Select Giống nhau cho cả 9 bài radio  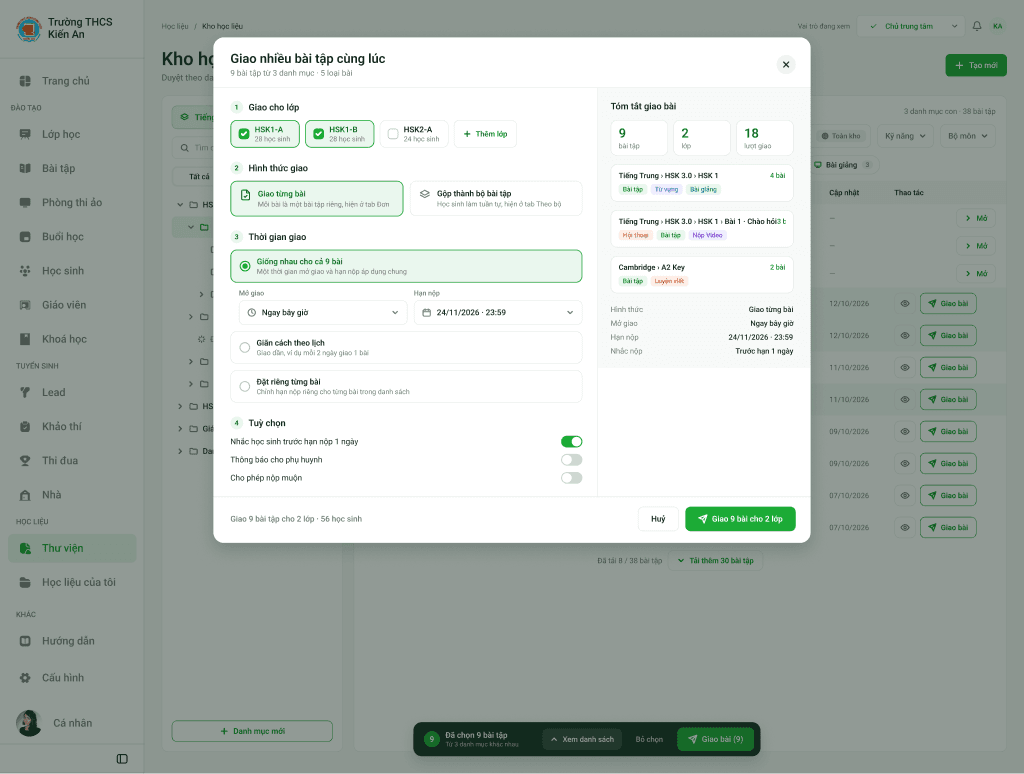[x=245, y=266]
